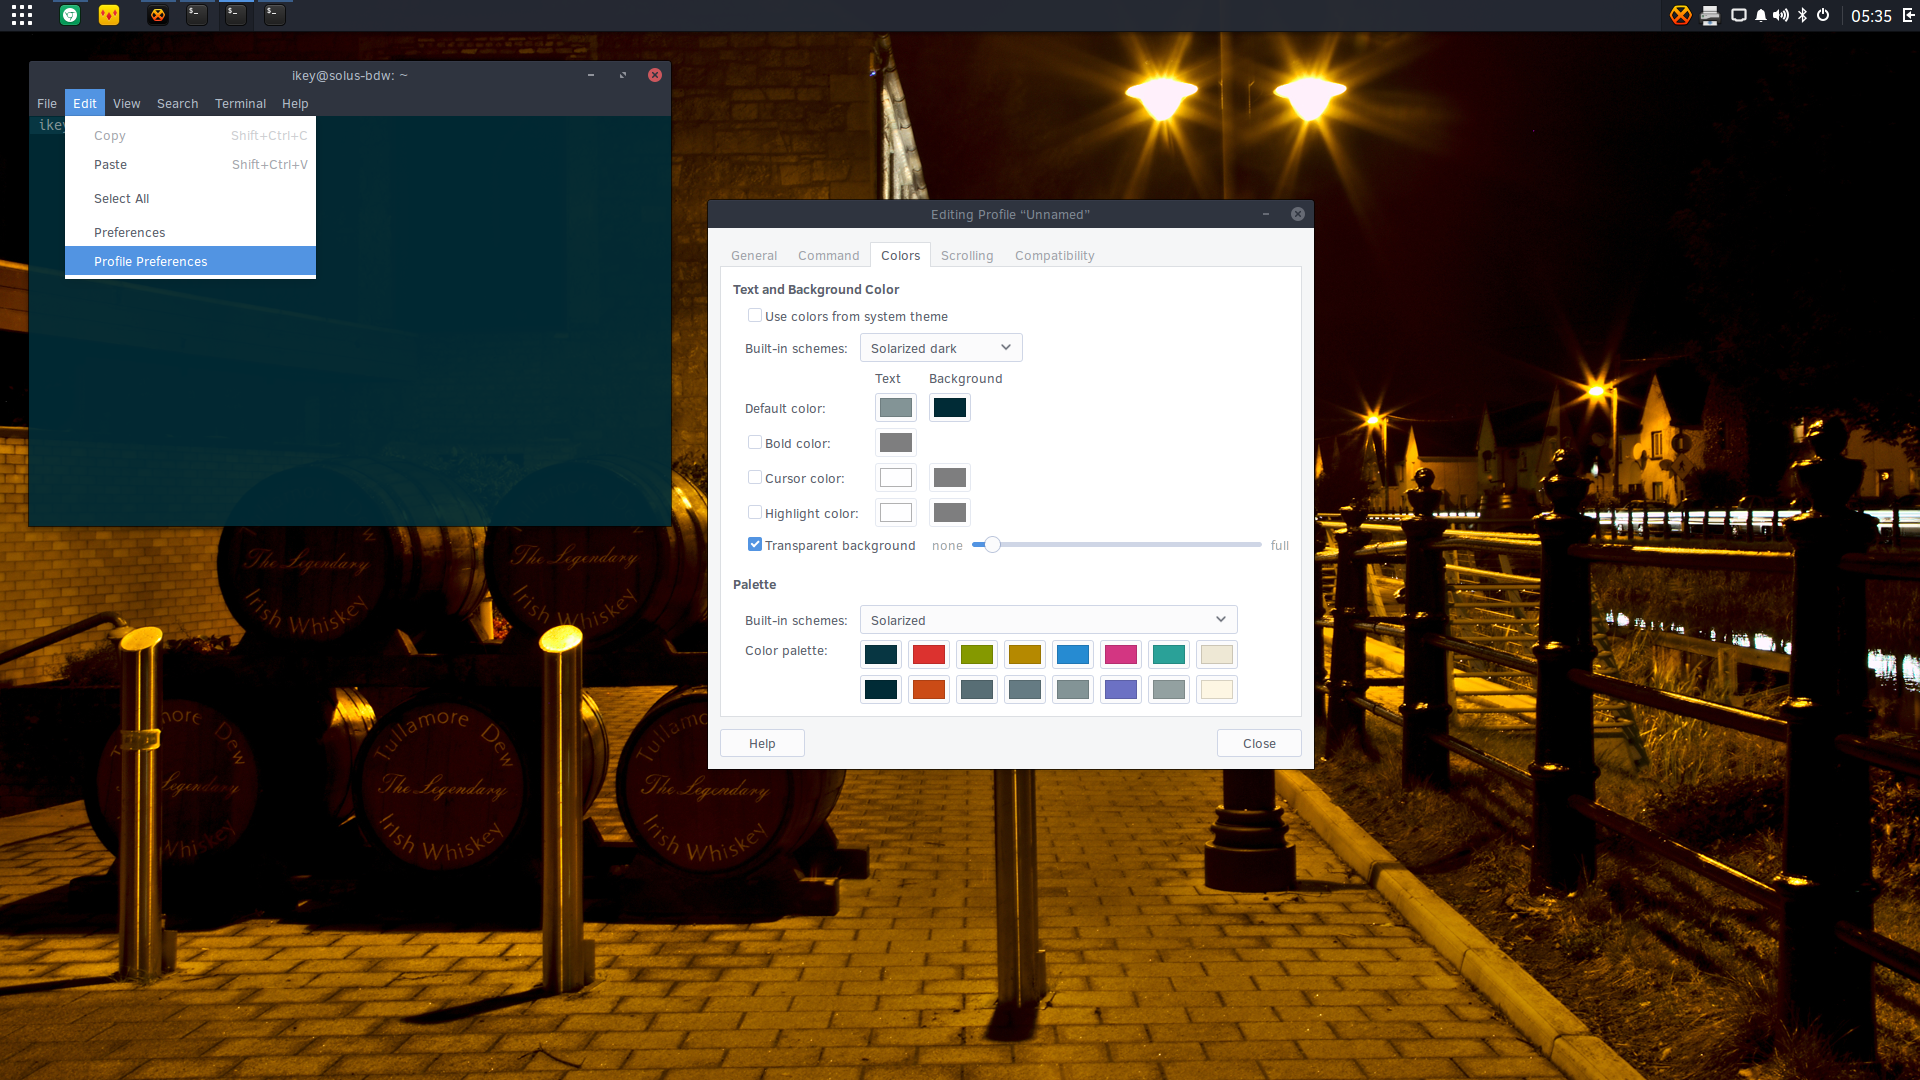The height and width of the screenshot is (1080, 1920).
Task: Unmaximize the terminal window with the restore icon
Action: [x=623, y=75]
